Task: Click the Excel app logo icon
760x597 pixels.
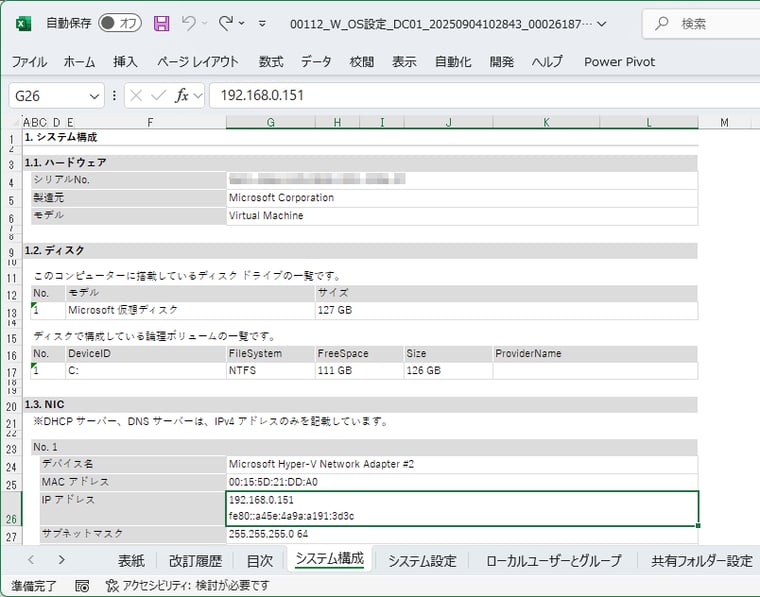Action: pos(22,23)
